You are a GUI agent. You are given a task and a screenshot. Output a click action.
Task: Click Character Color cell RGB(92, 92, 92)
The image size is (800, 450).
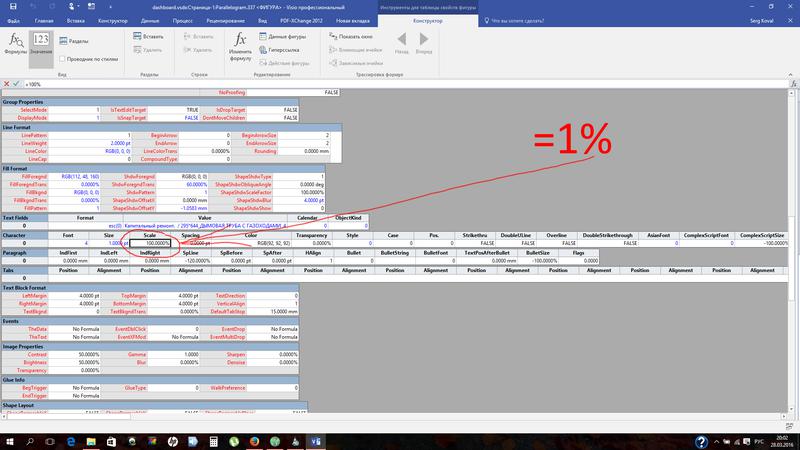(251, 243)
